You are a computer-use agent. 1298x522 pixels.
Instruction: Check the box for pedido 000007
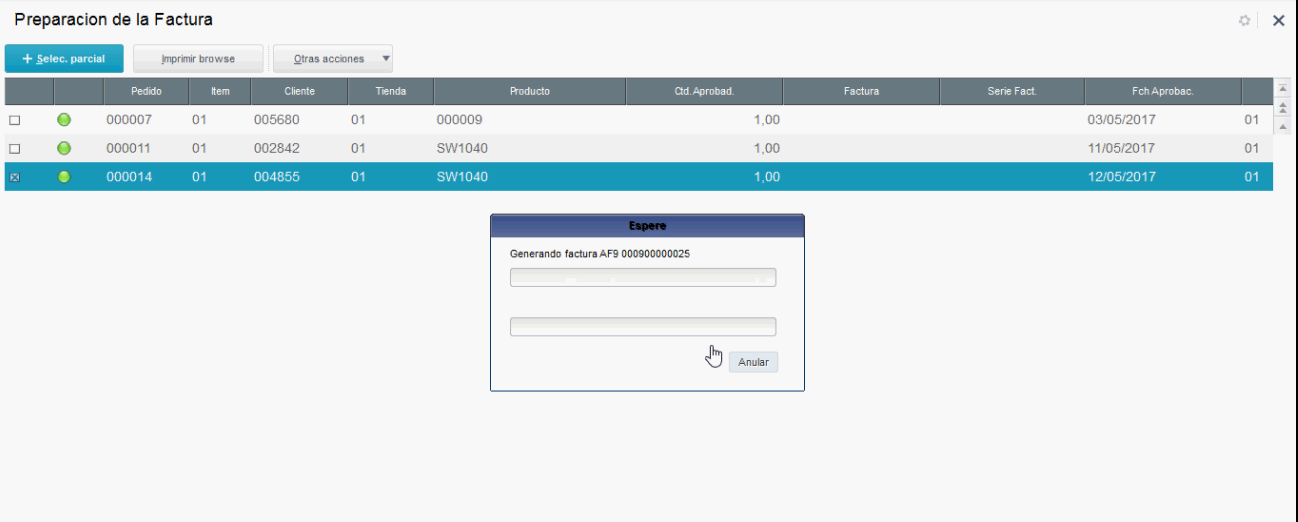coord(14,120)
